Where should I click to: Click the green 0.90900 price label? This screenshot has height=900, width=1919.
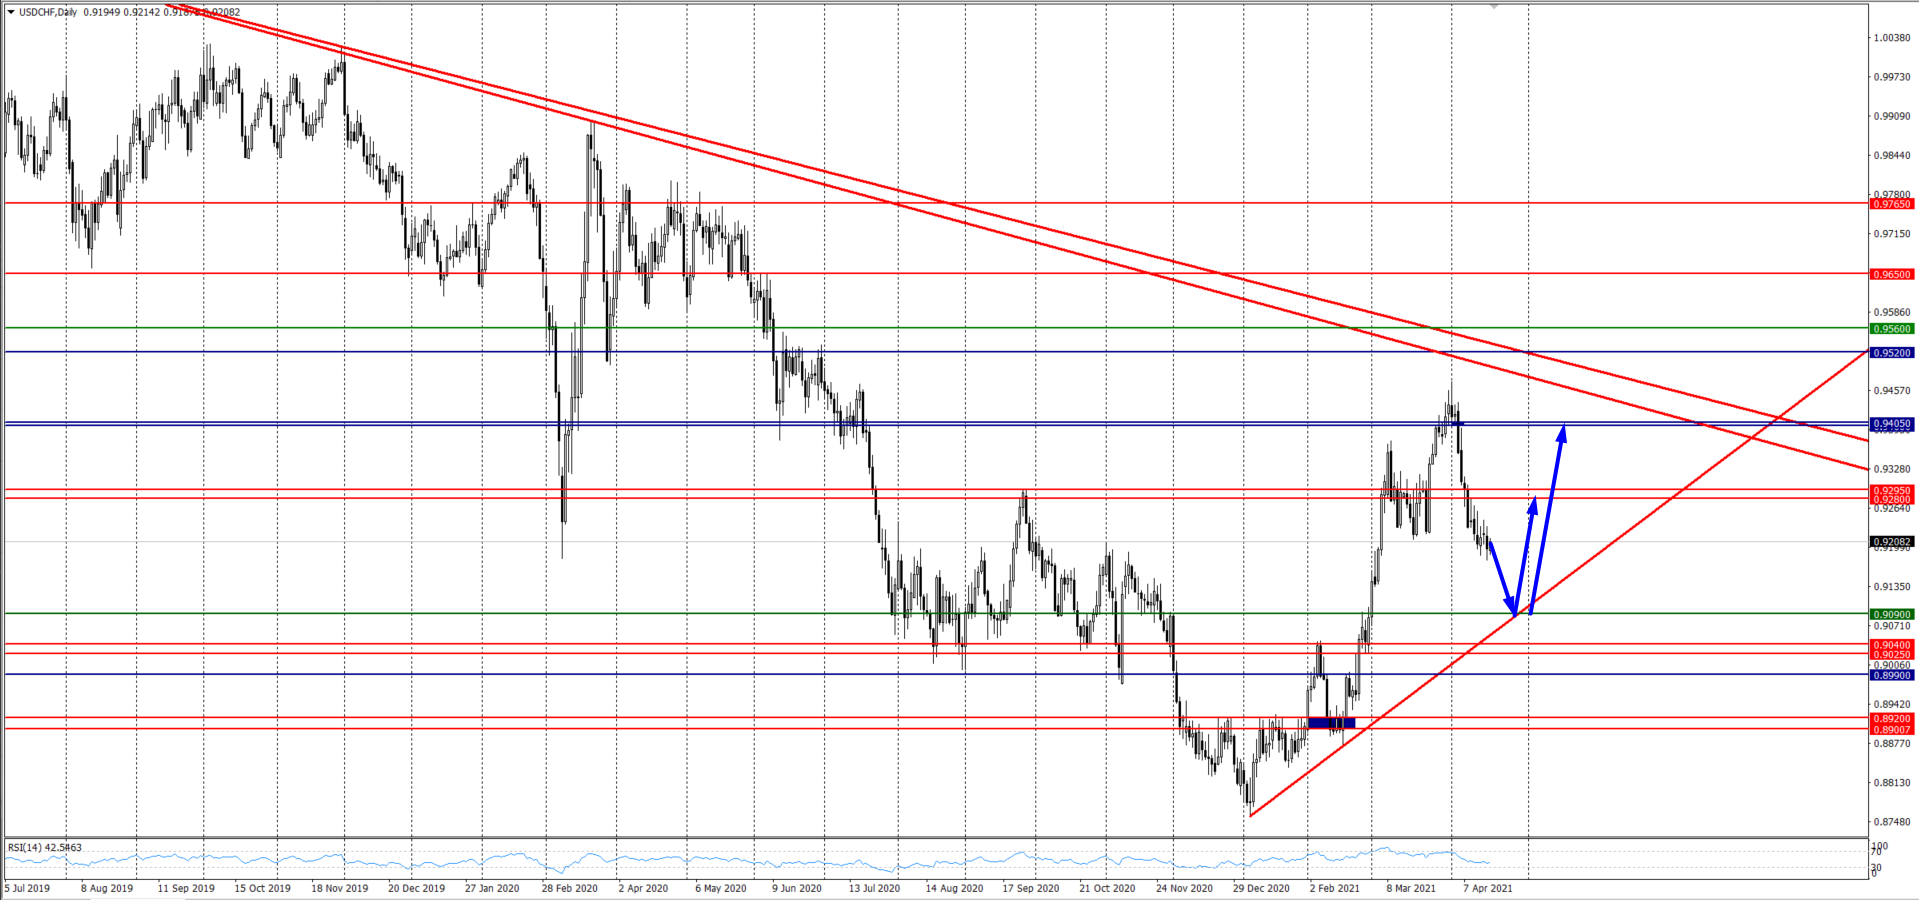coord(1892,615)
